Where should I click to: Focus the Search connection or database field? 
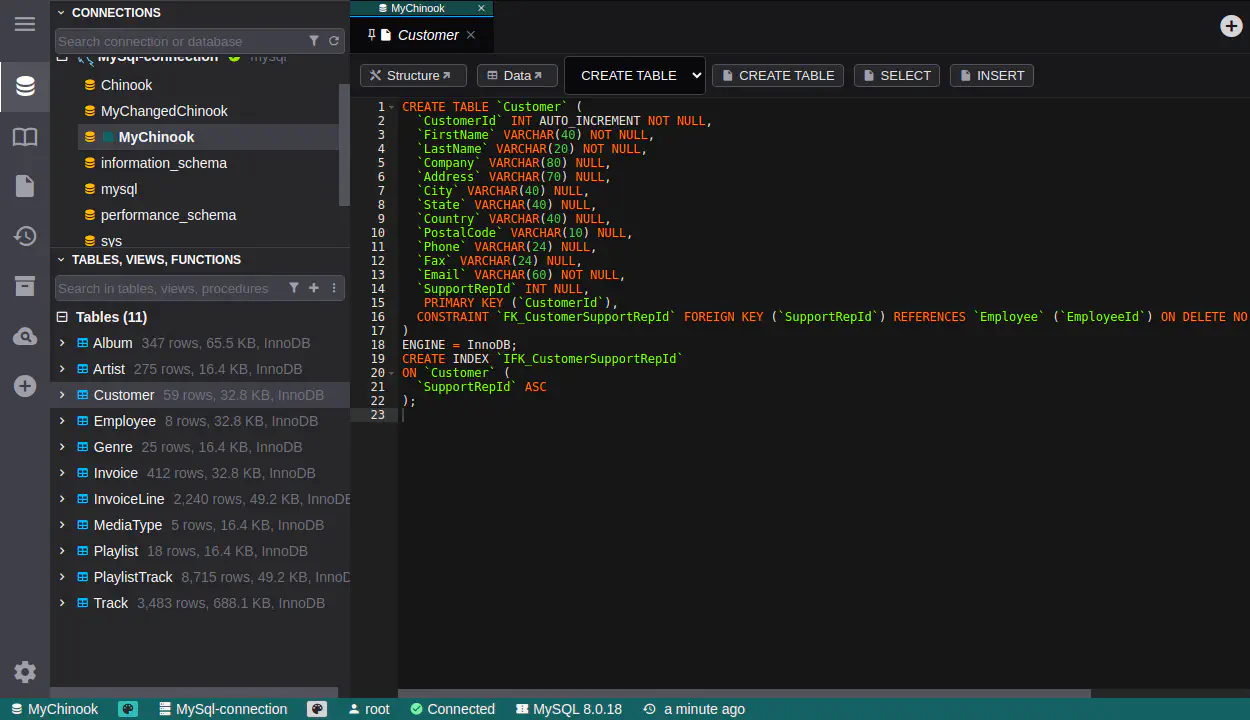coord(178,41)
